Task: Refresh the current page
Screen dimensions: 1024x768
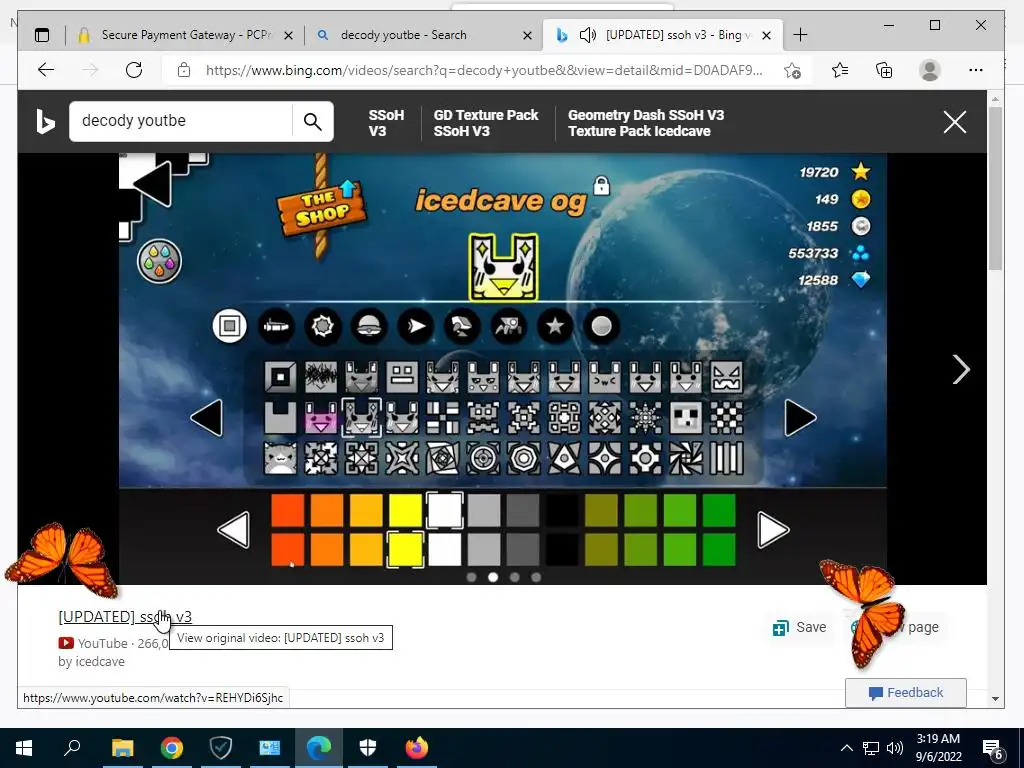Action: (134, 70)
